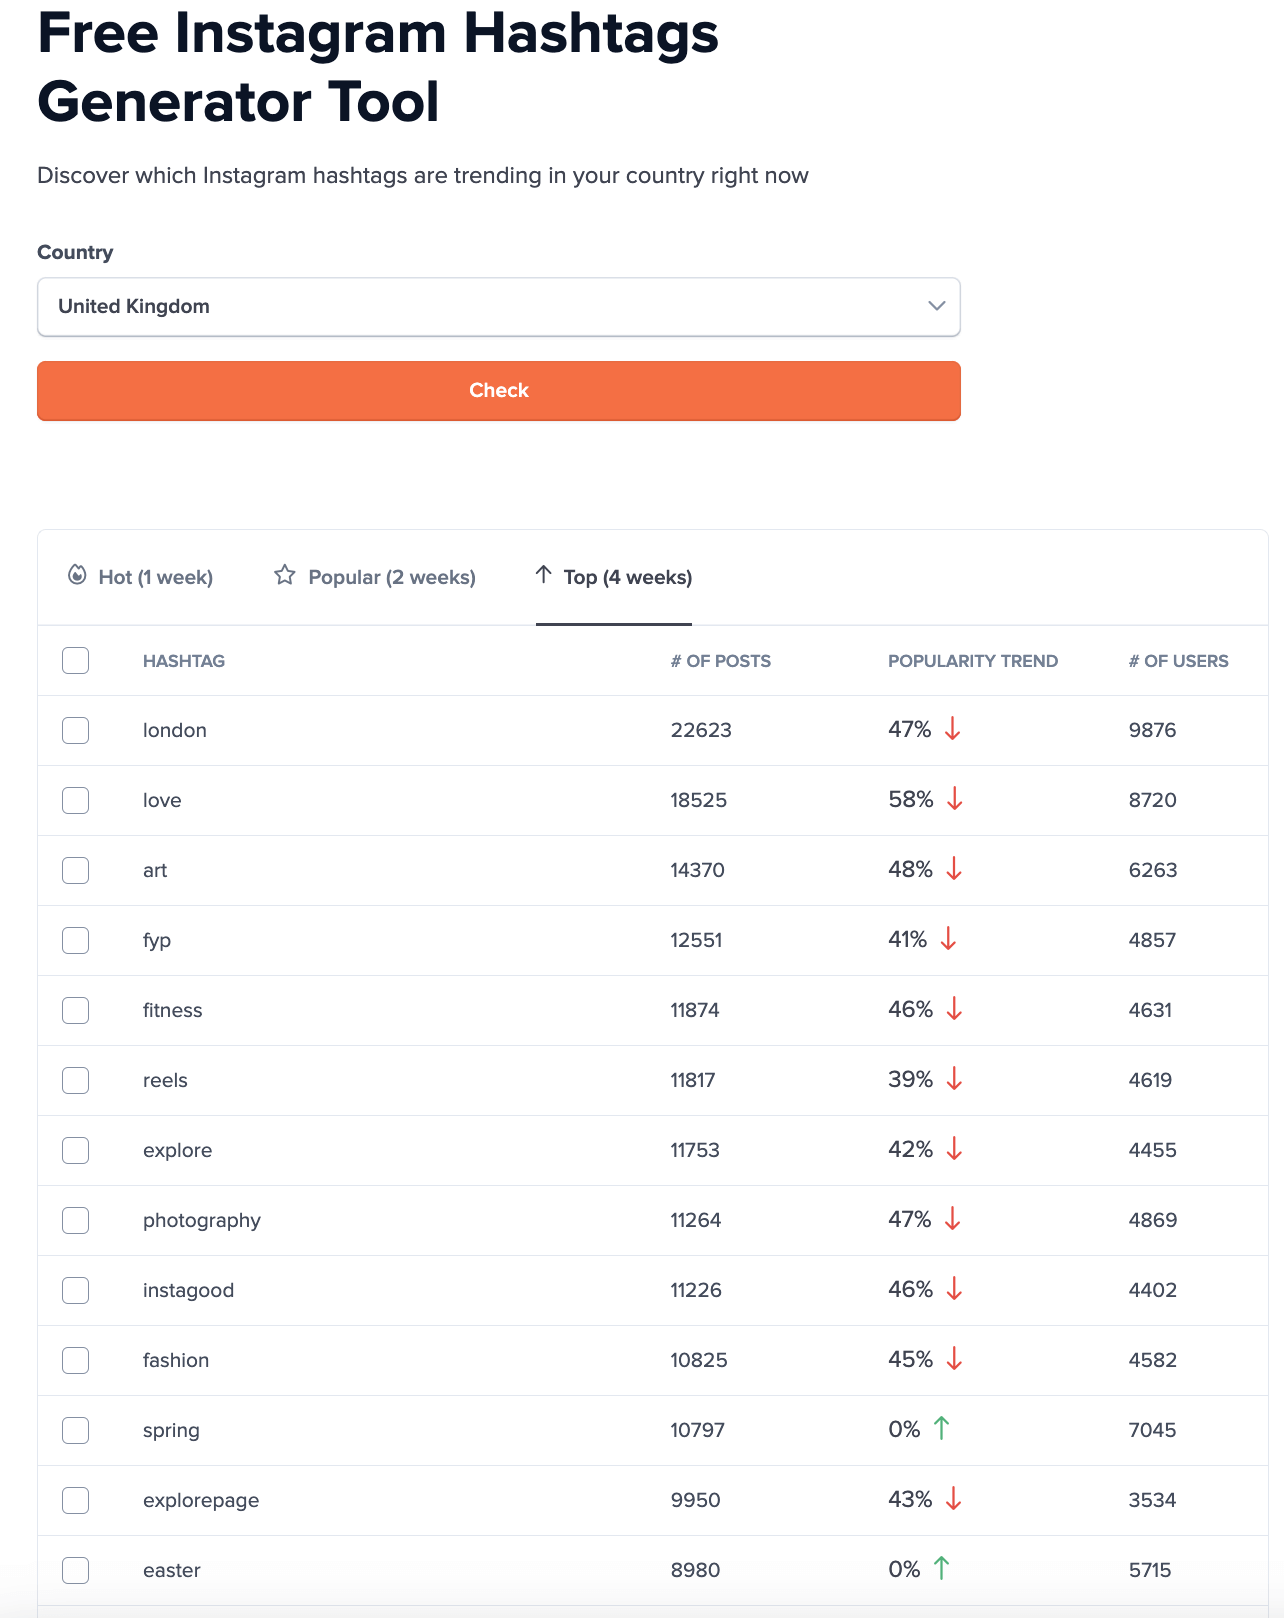This screenshot has height=1618, width=1284.
Task: Sort by # OF POSTS column header
Action: click(720, 661)
